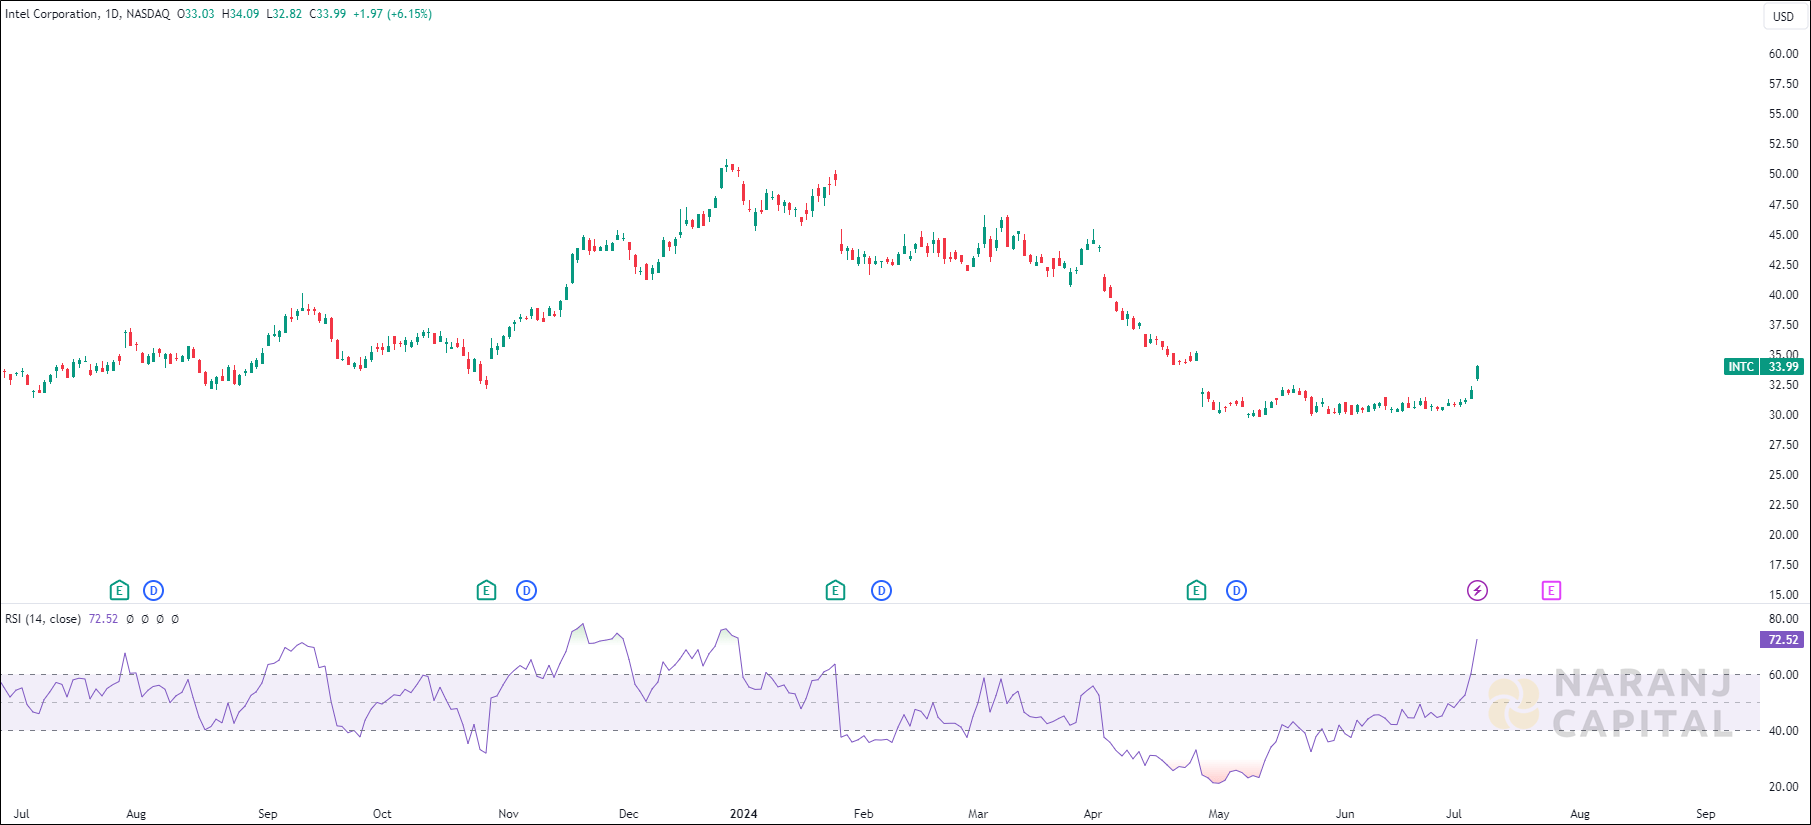The image size is (1811, 825).
Task: Click the O33.03 open value
Action: [x=196, y=14]
